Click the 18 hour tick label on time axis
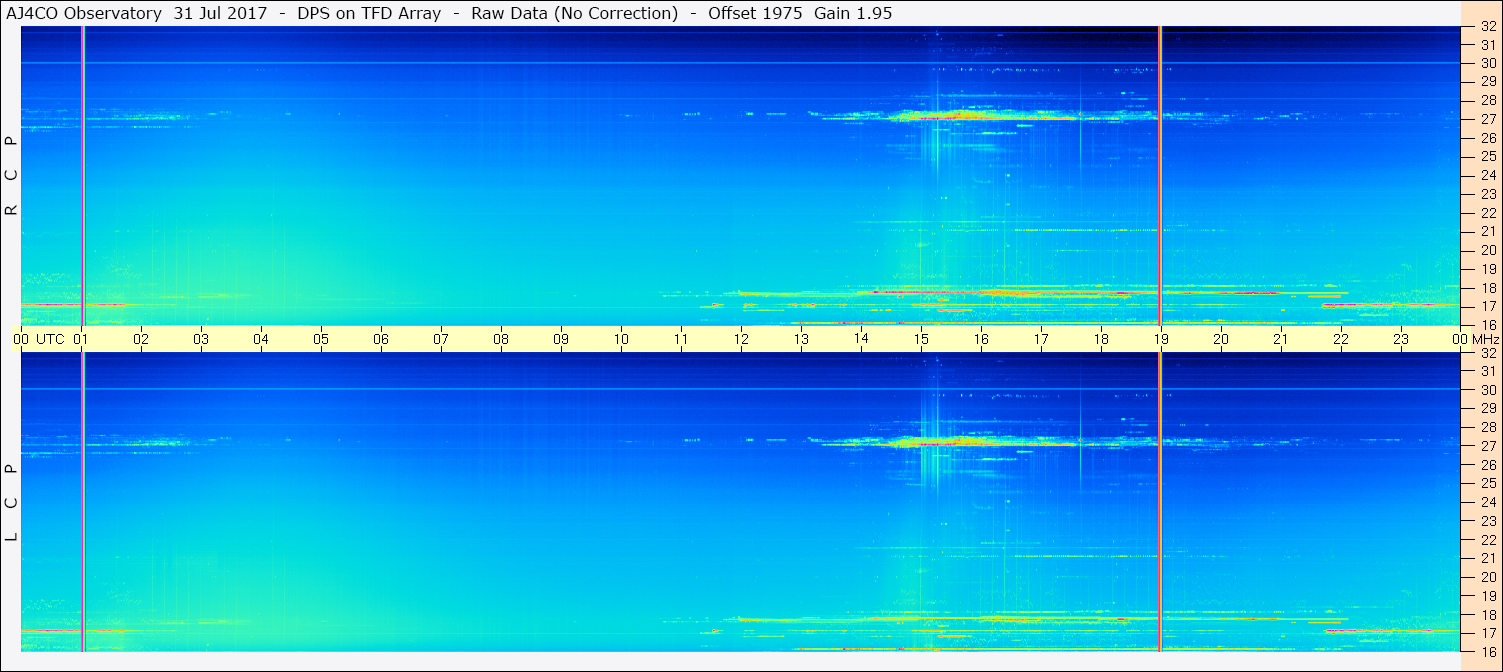Screen dimensions: 1503x672 pyautogui.click(x=1101, y=339)
